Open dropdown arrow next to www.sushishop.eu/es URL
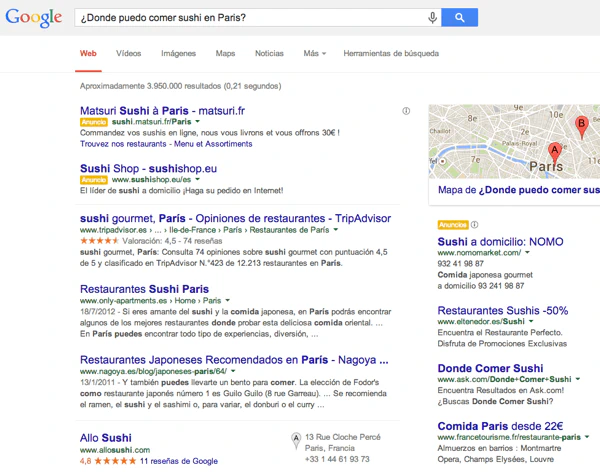This screenshot has height=472, width=600. pos(199,180)
